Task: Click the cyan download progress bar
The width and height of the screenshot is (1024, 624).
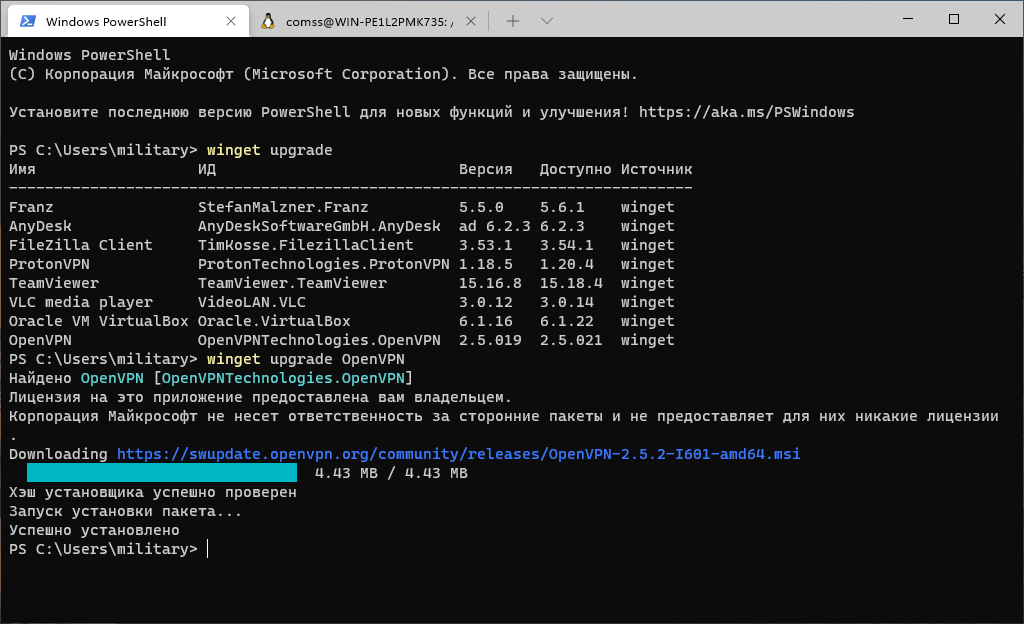Action: (x=162, y=473)
